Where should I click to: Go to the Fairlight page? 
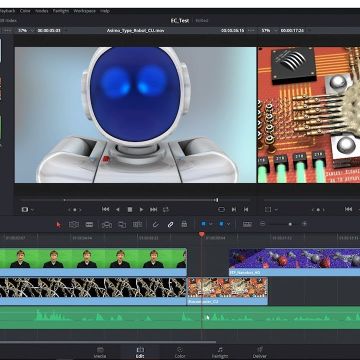(x=220, y=352)
